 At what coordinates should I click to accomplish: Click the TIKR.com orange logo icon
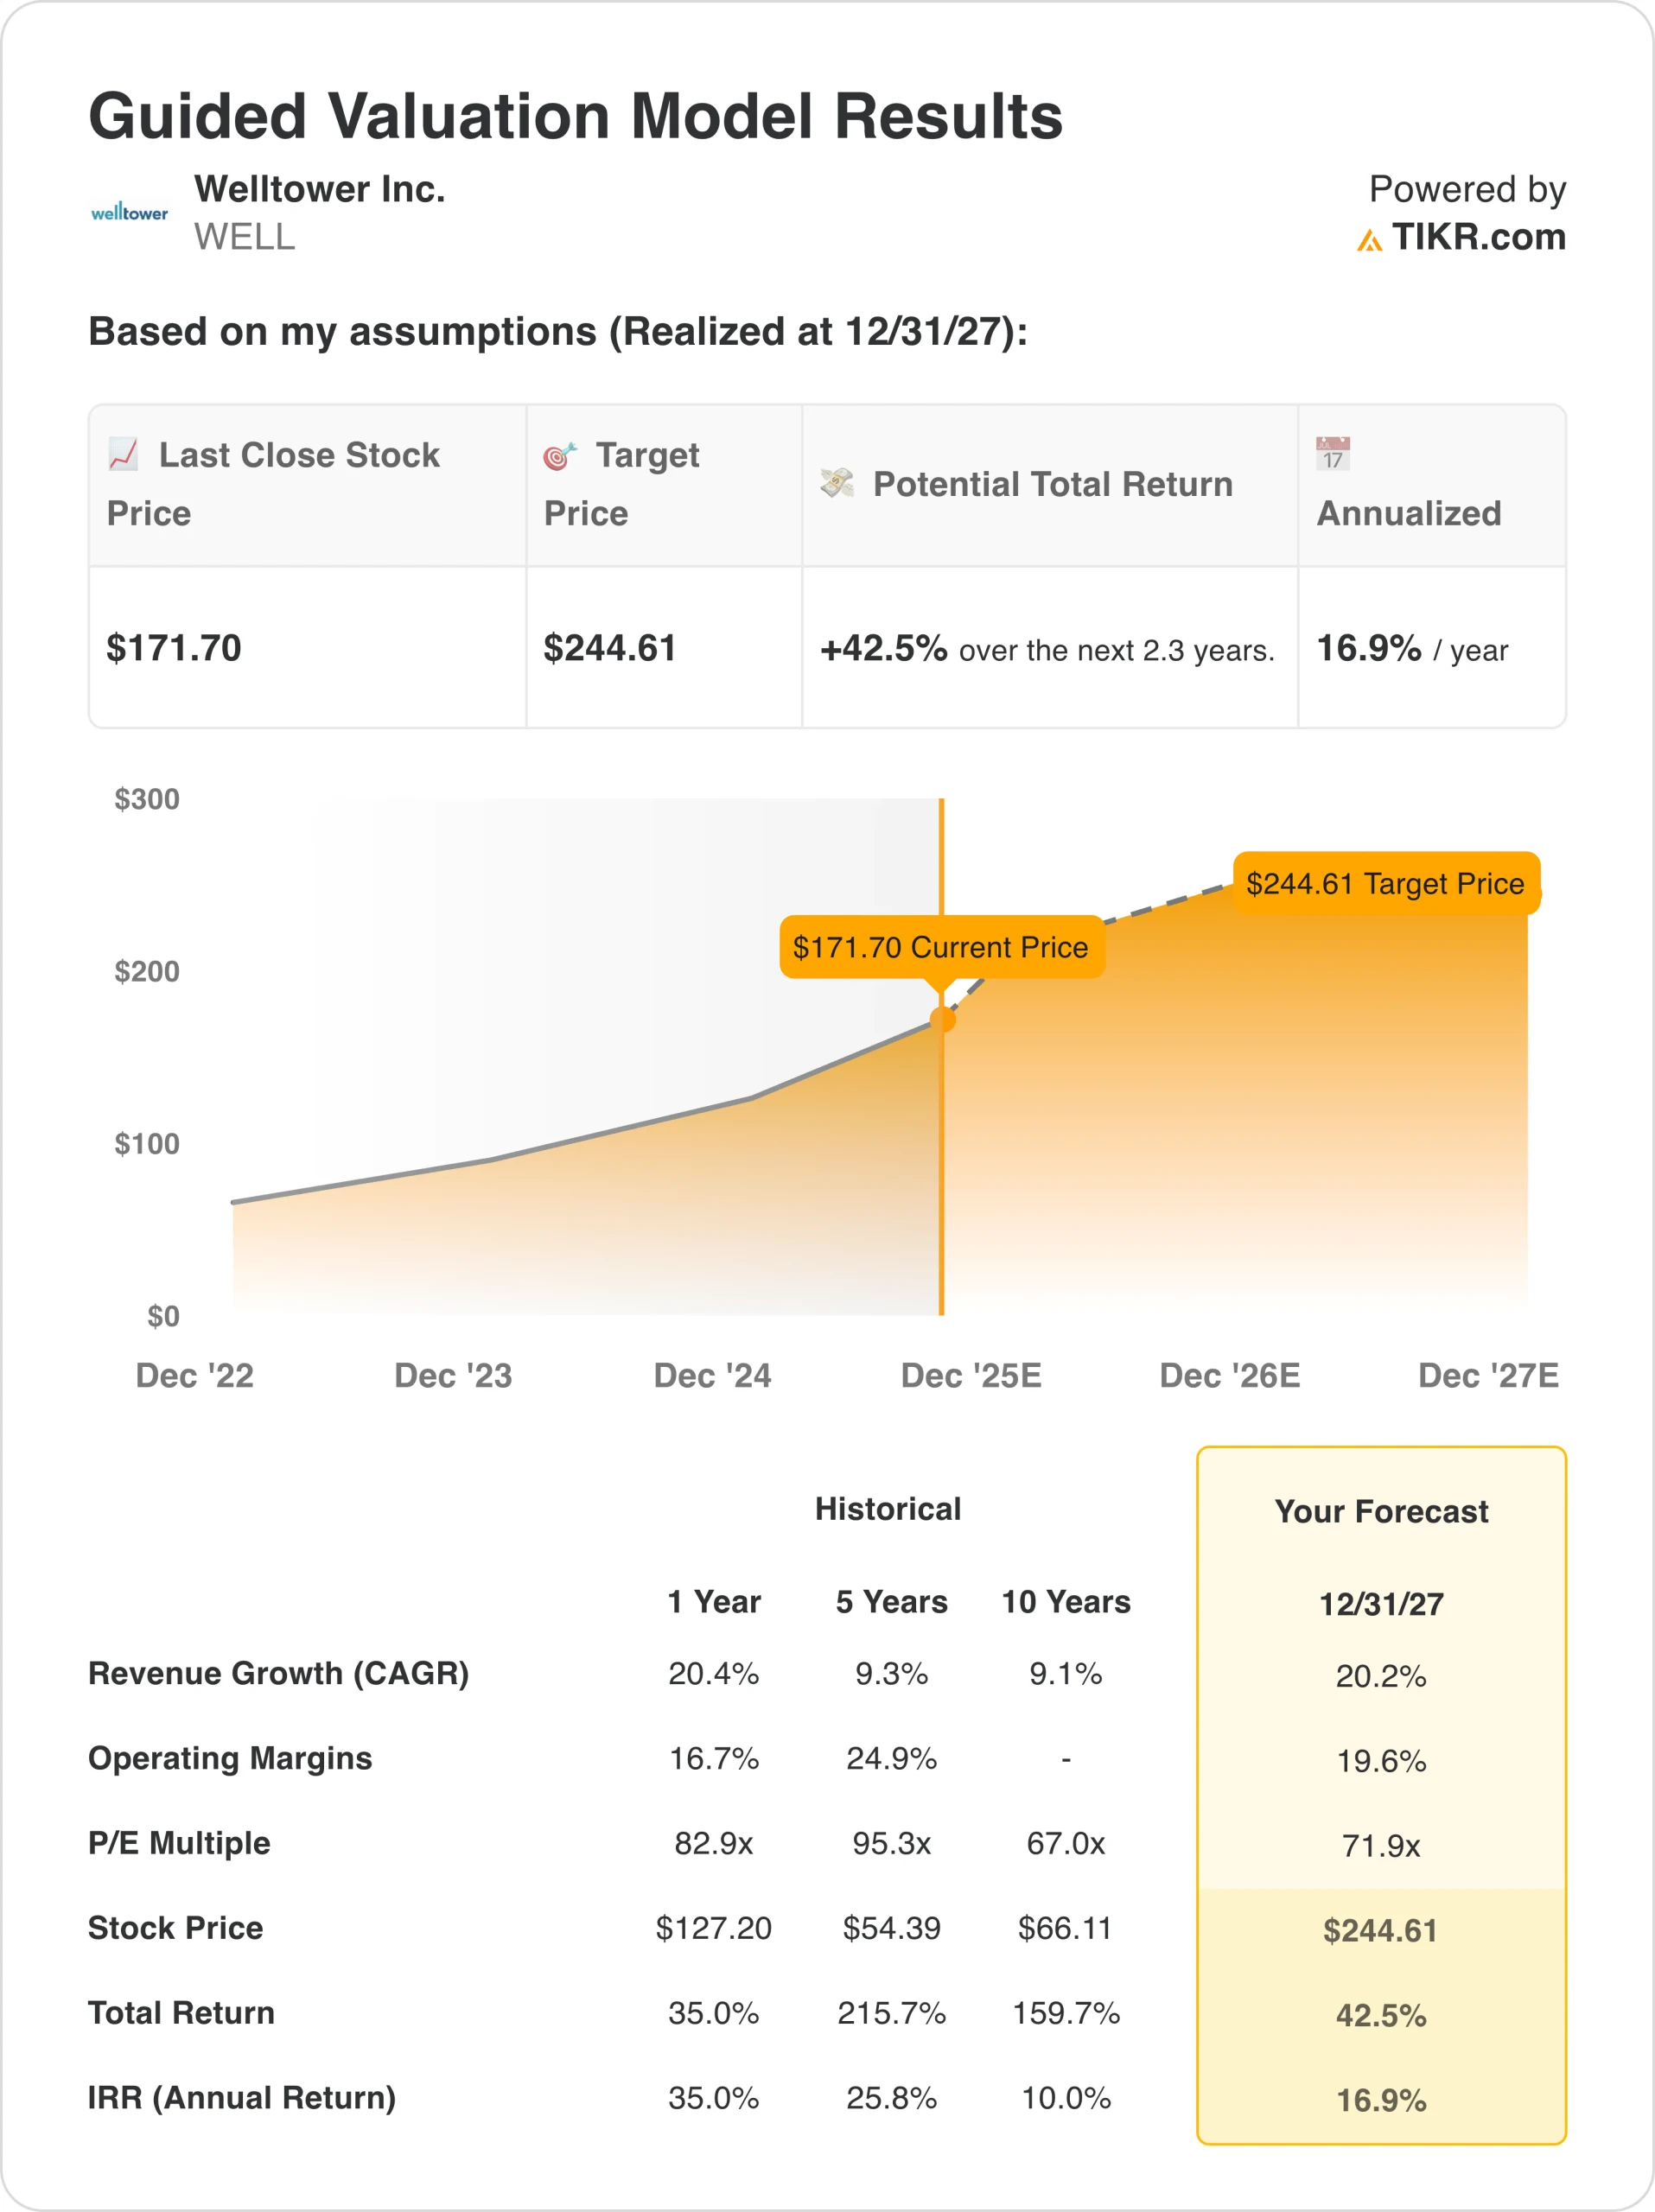(1369, 240)
